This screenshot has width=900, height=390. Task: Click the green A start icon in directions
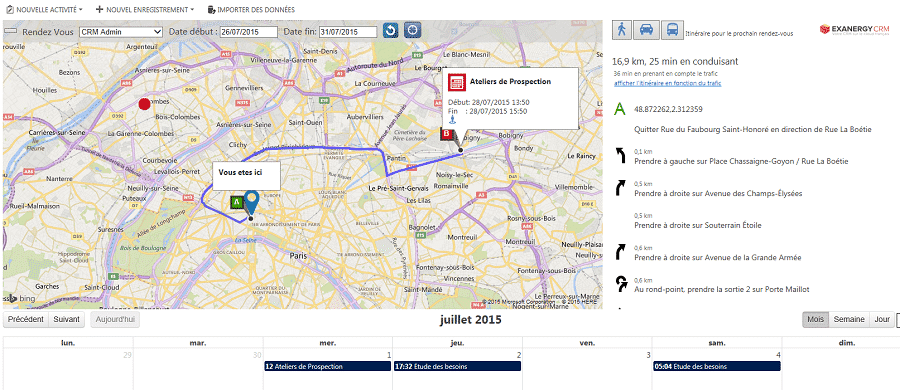pos(619,109)
